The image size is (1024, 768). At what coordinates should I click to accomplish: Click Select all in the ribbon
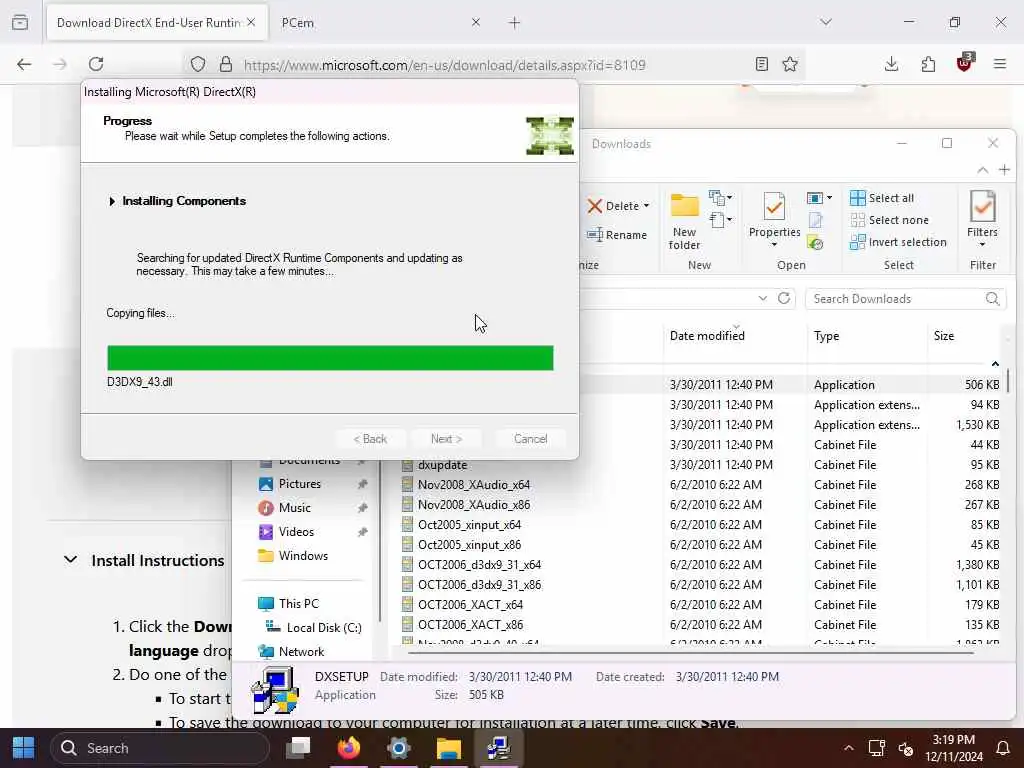(882, 198)
